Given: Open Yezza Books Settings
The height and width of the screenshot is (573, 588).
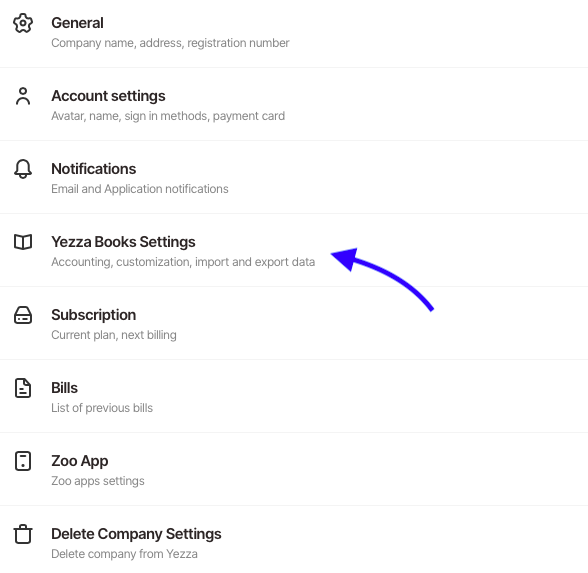Looking at the screenshot, I should click(x=294, y=250).
